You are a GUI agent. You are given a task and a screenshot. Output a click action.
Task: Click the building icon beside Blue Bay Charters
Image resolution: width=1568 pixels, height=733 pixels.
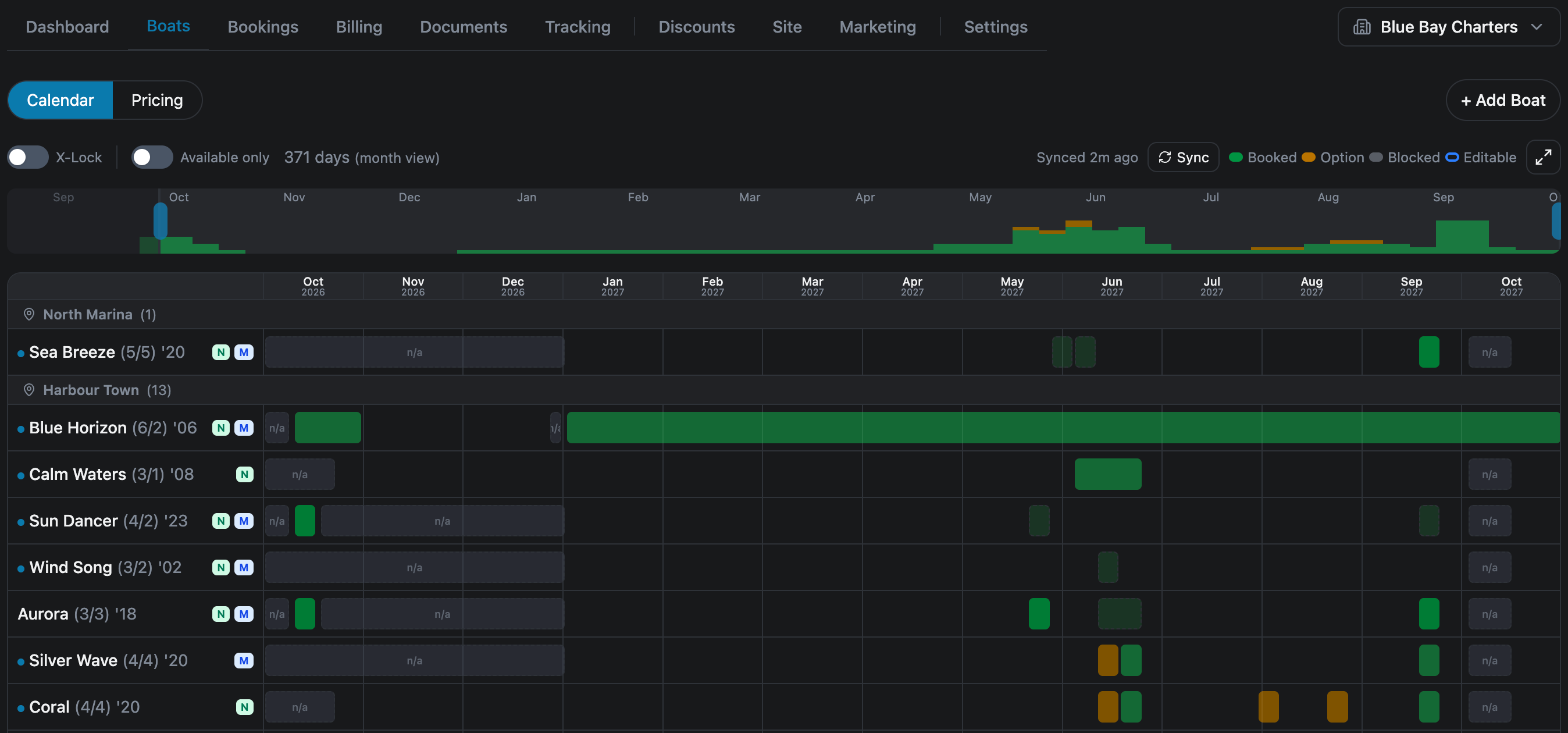[1362, 27]
